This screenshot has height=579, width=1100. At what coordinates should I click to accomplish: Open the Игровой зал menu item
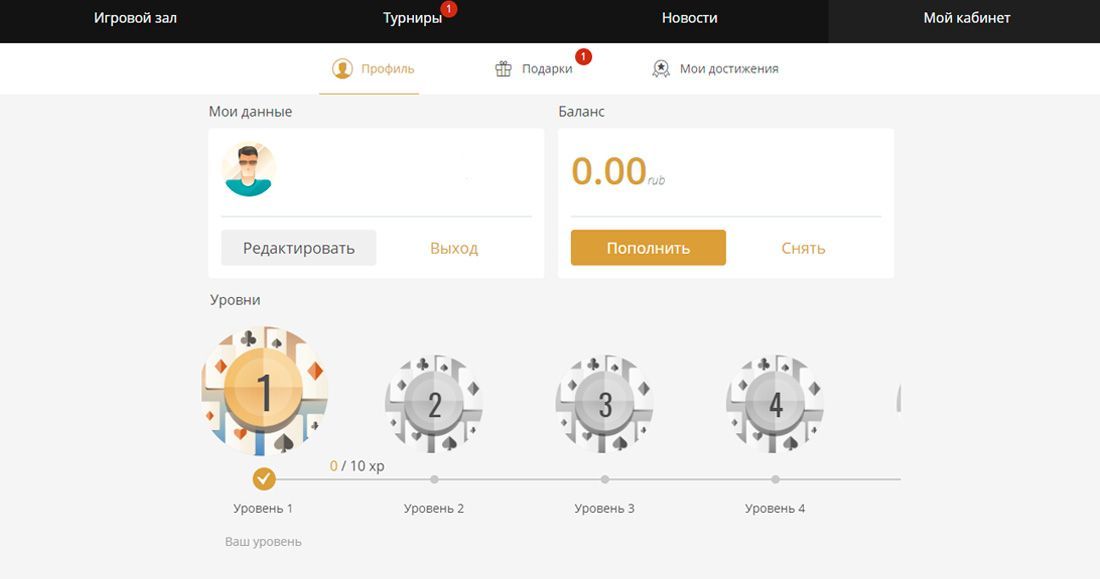pos(135,18)
